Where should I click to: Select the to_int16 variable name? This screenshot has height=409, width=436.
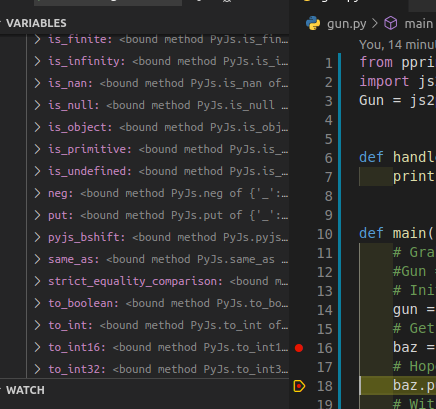77,348
